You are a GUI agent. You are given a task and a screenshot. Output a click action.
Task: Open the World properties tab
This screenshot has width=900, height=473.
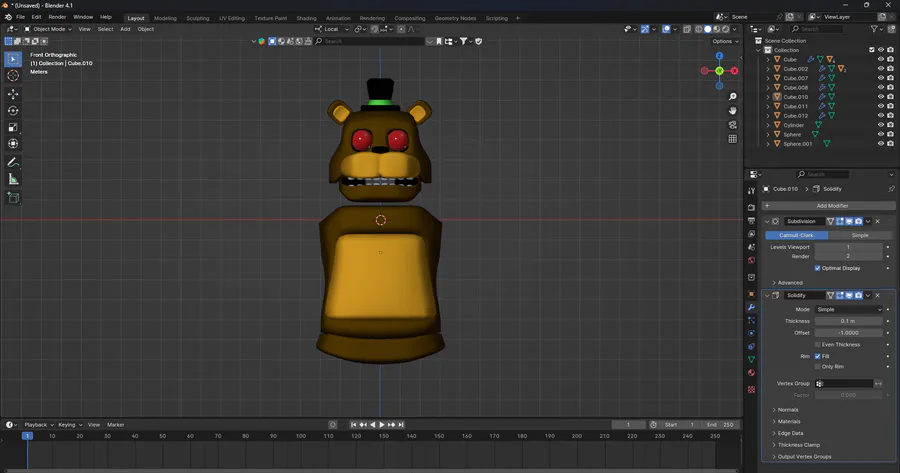tap(751, 261)
